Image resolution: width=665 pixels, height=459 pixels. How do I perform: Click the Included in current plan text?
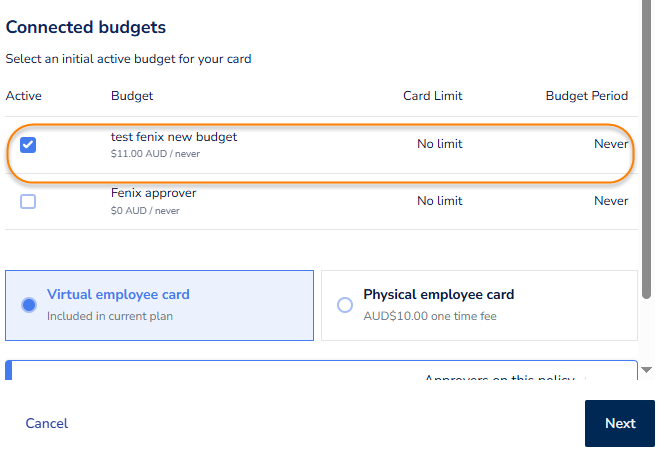(x=110, y=316)
